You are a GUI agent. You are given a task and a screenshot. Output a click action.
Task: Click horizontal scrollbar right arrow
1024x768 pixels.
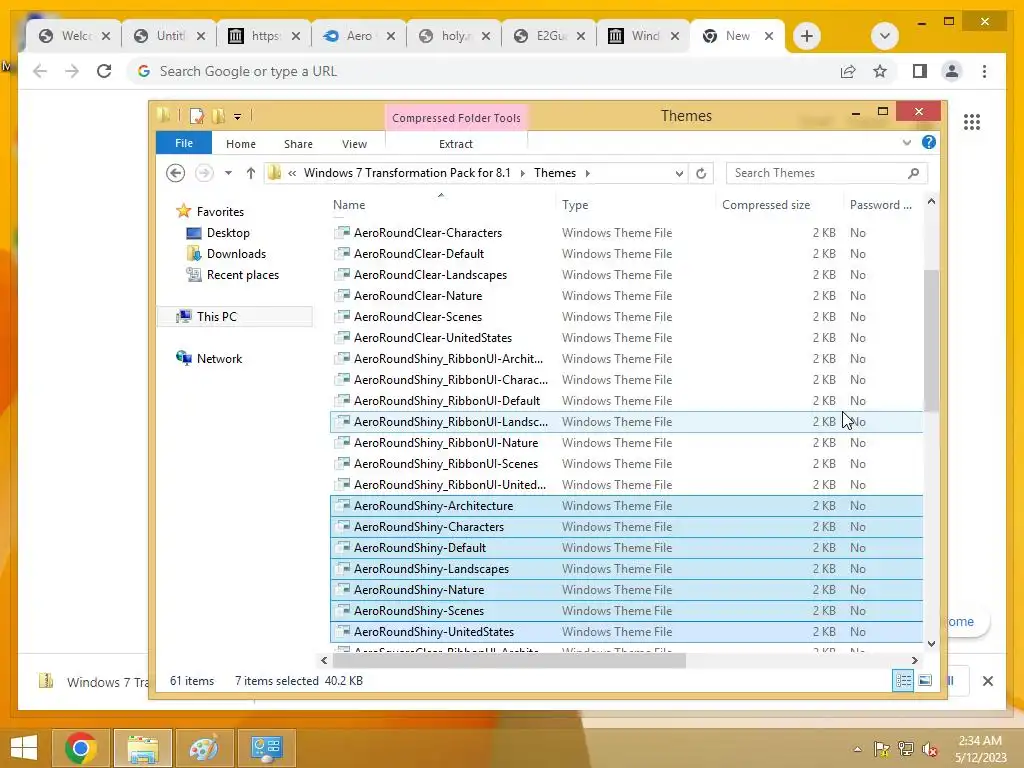click(x=914, y=660)
